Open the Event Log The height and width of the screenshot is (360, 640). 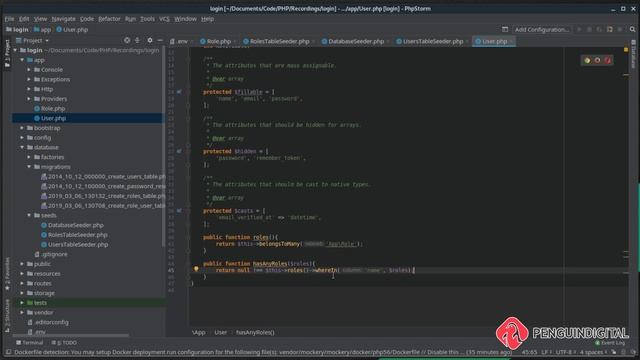tap(610, 343)
